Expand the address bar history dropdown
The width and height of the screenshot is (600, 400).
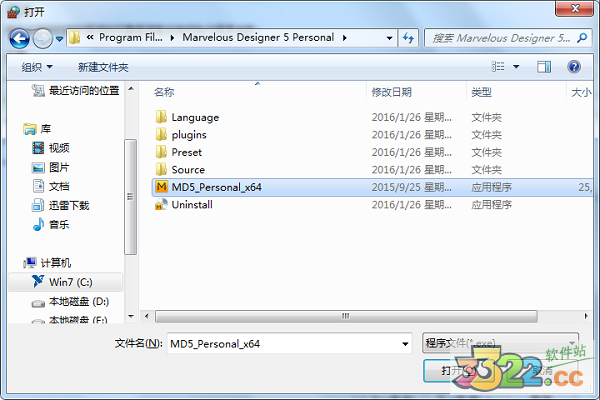pos(389,38)
